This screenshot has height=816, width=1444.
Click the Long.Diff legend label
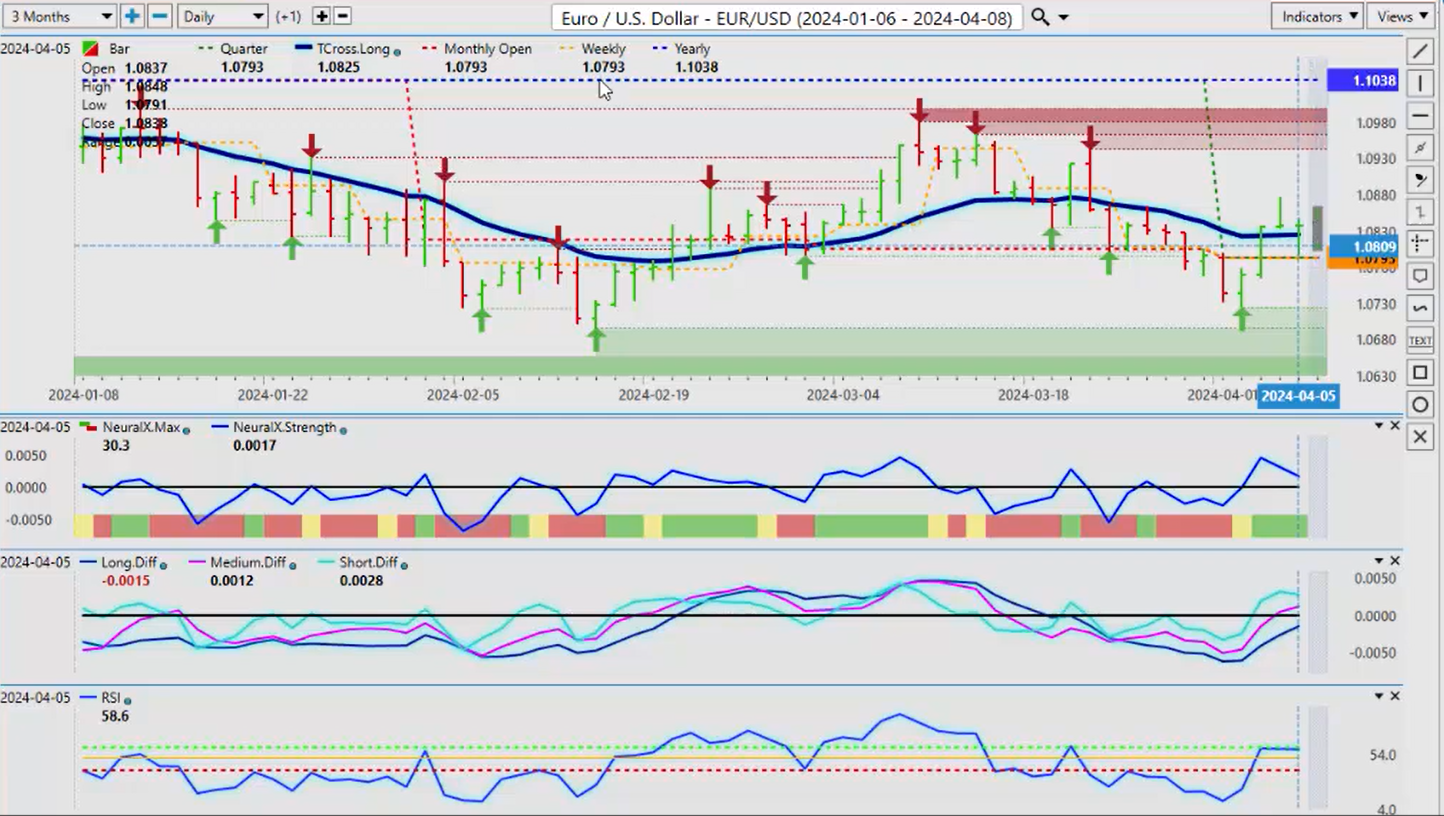(129, 563)
